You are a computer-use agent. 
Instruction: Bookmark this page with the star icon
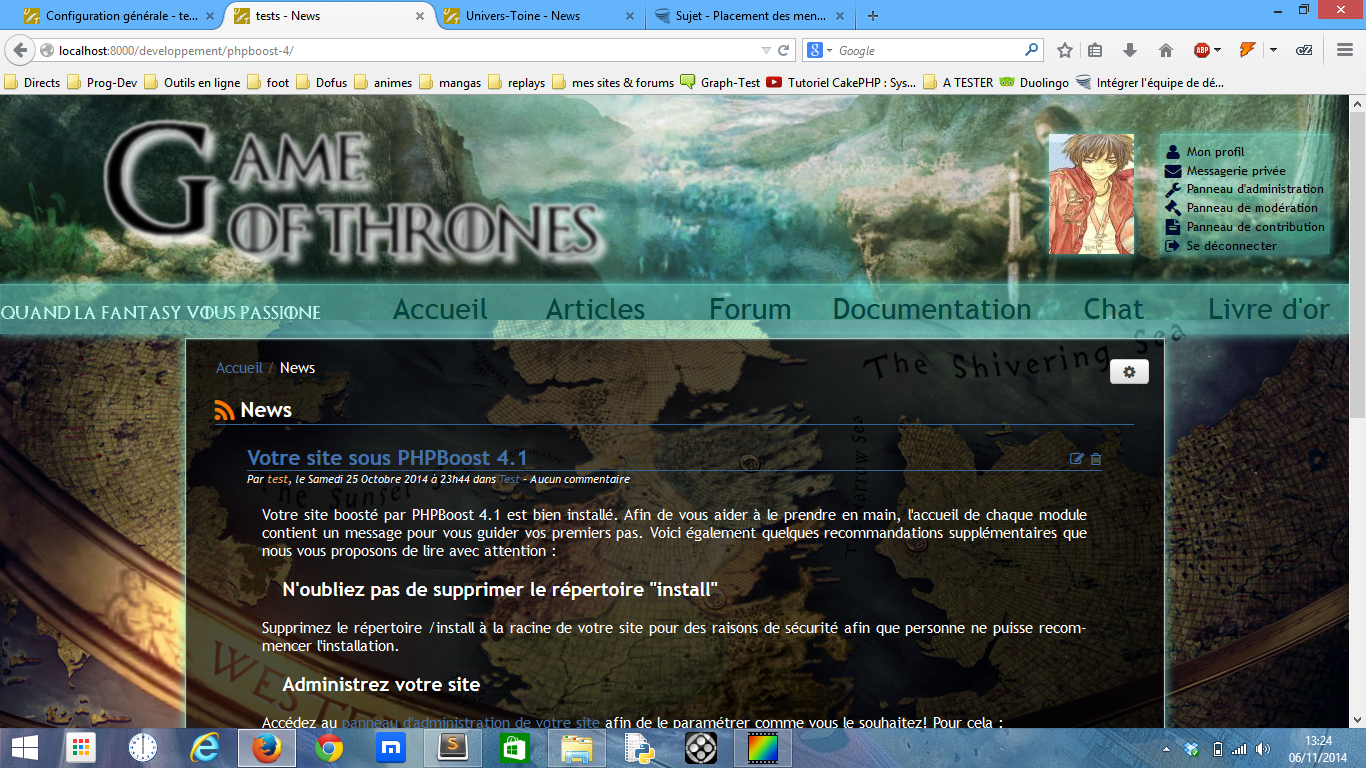coord(1065,50)
